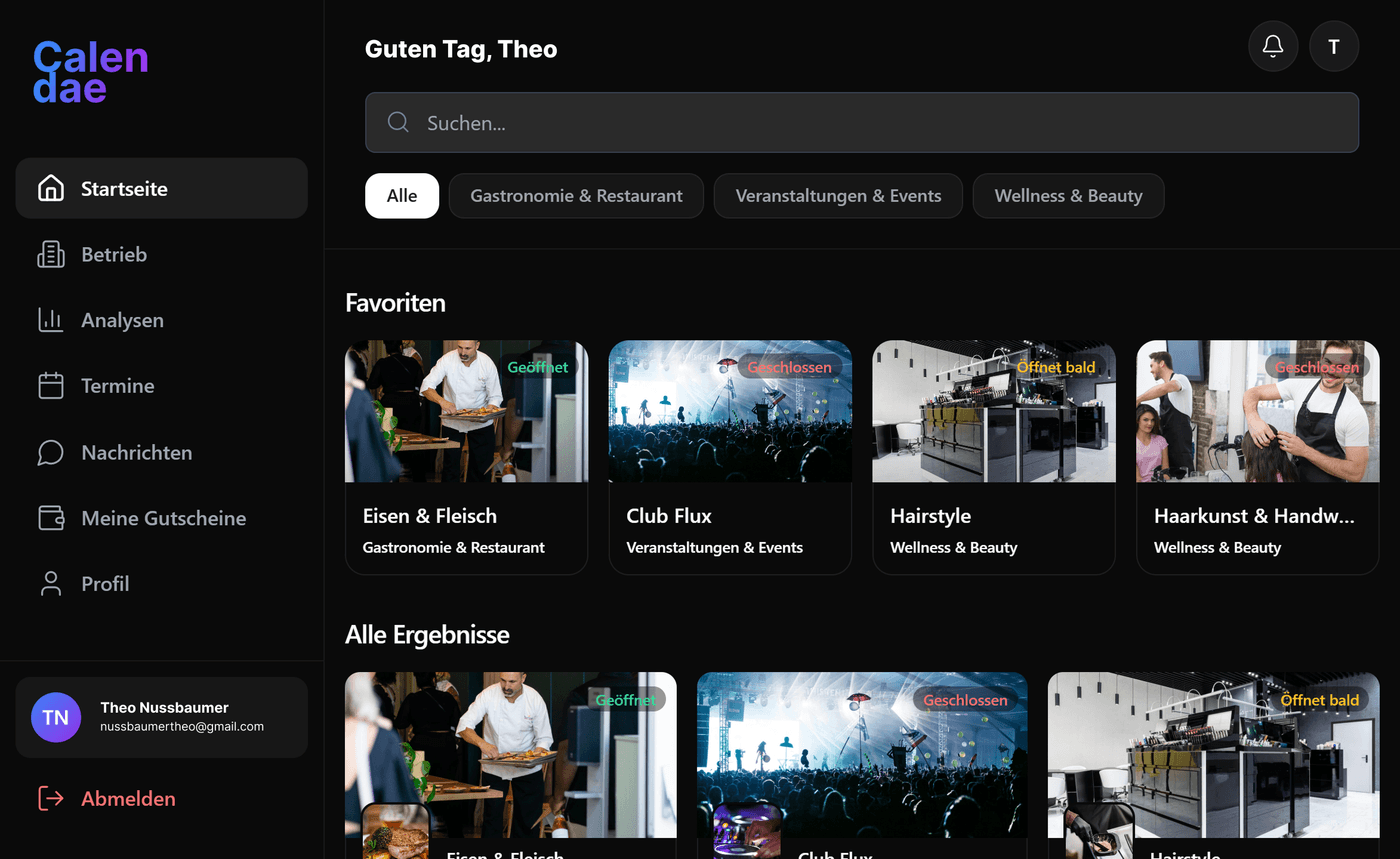Click the Termine calendar icon

click(50, 386)
